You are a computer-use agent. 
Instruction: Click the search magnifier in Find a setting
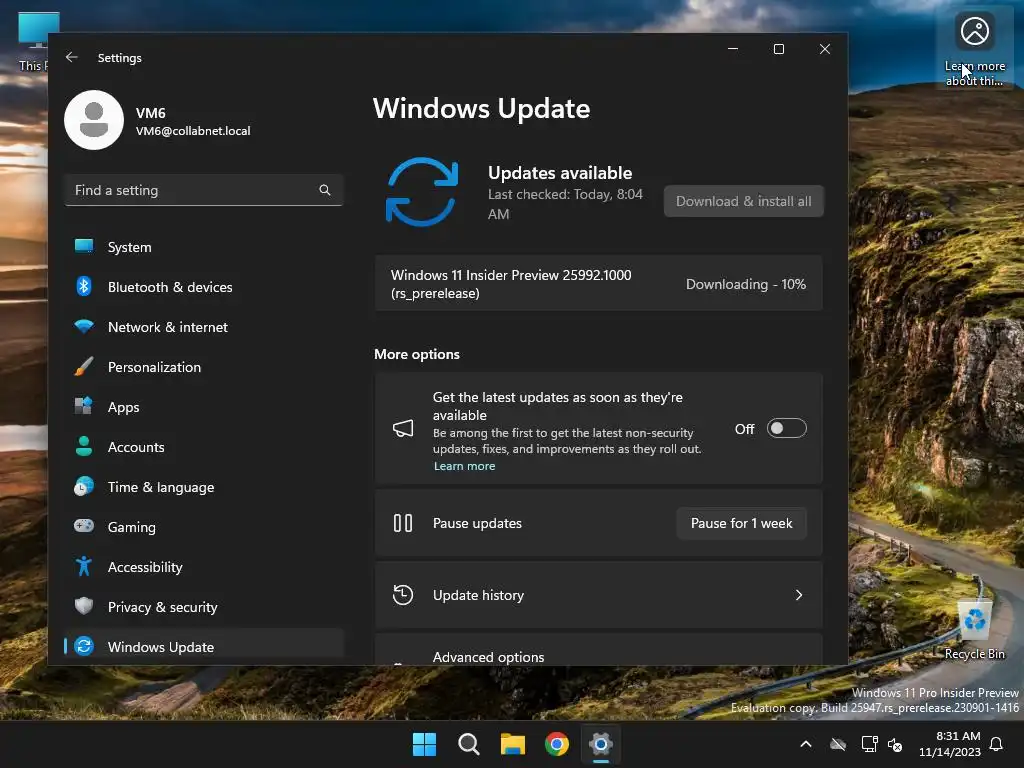[325, 190]
